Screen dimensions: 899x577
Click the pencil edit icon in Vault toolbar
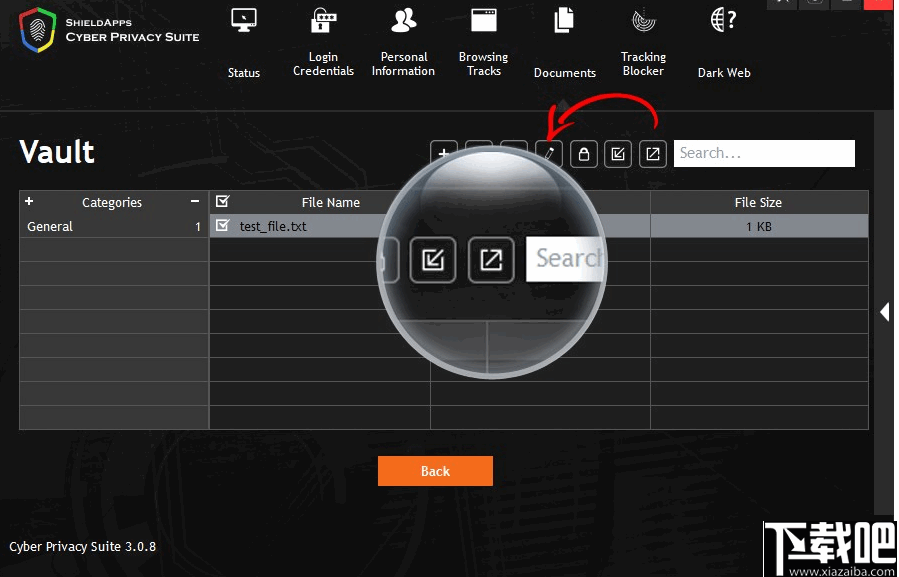pos(548,153)
